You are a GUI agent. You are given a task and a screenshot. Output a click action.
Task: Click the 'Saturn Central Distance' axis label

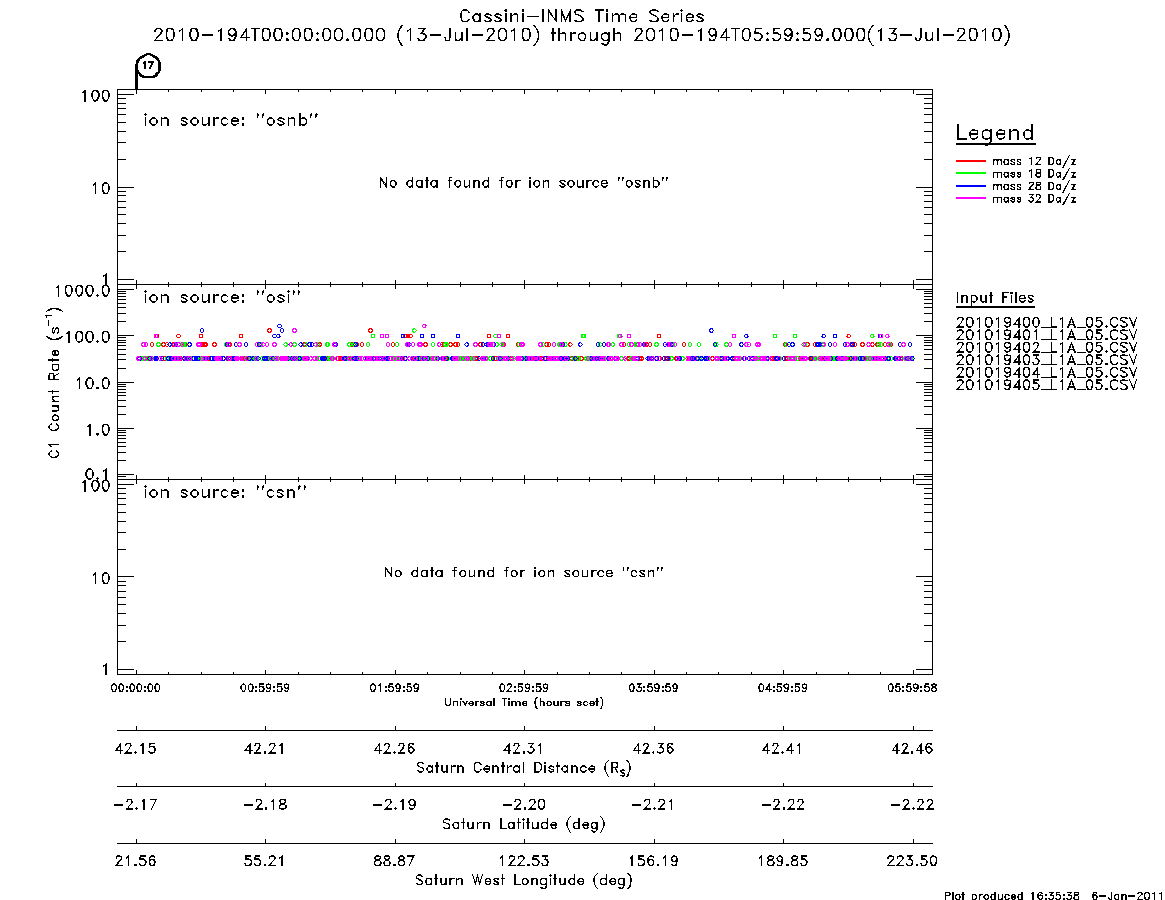tap(524, 768)
